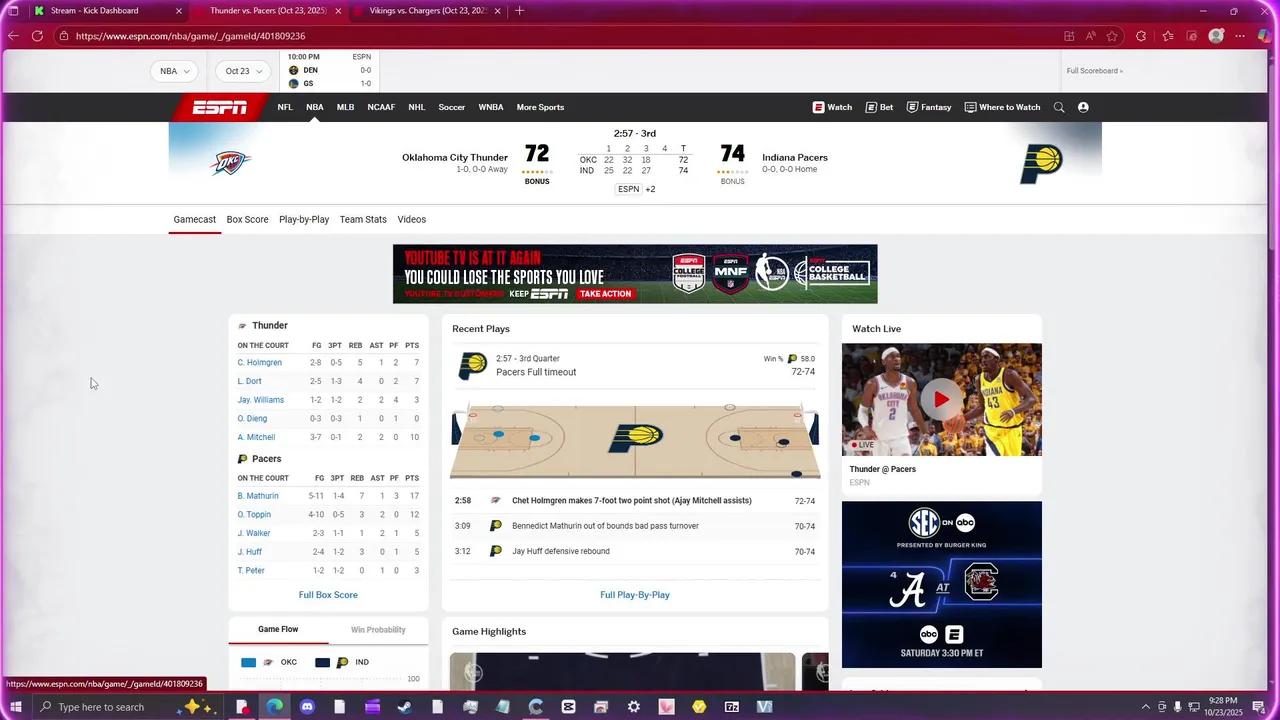The width and height of the screenshot is (1280, 720).
Task: Open the Copilot icon in the browser toolbar
Action: click(1263, 36)
